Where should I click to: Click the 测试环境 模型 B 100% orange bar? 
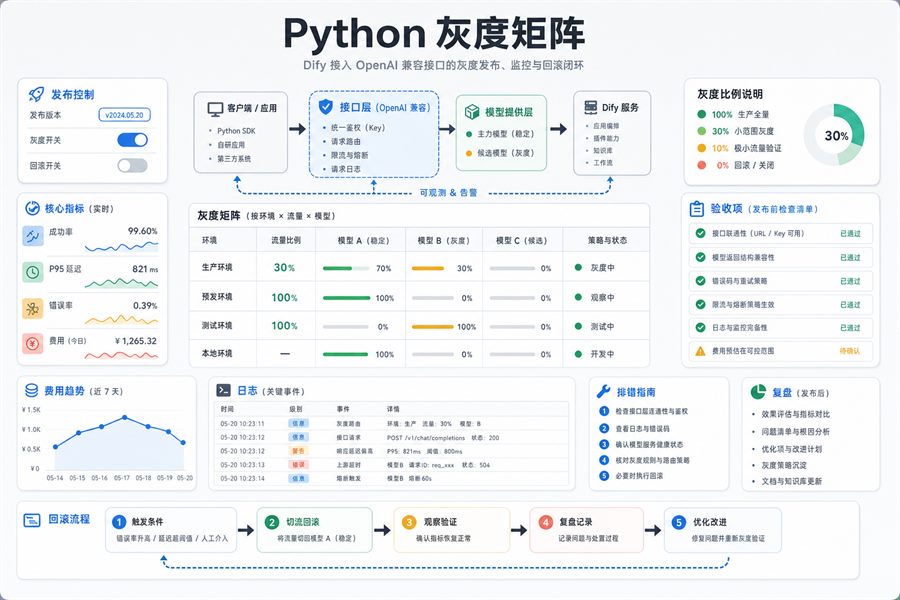click(433, 327)
